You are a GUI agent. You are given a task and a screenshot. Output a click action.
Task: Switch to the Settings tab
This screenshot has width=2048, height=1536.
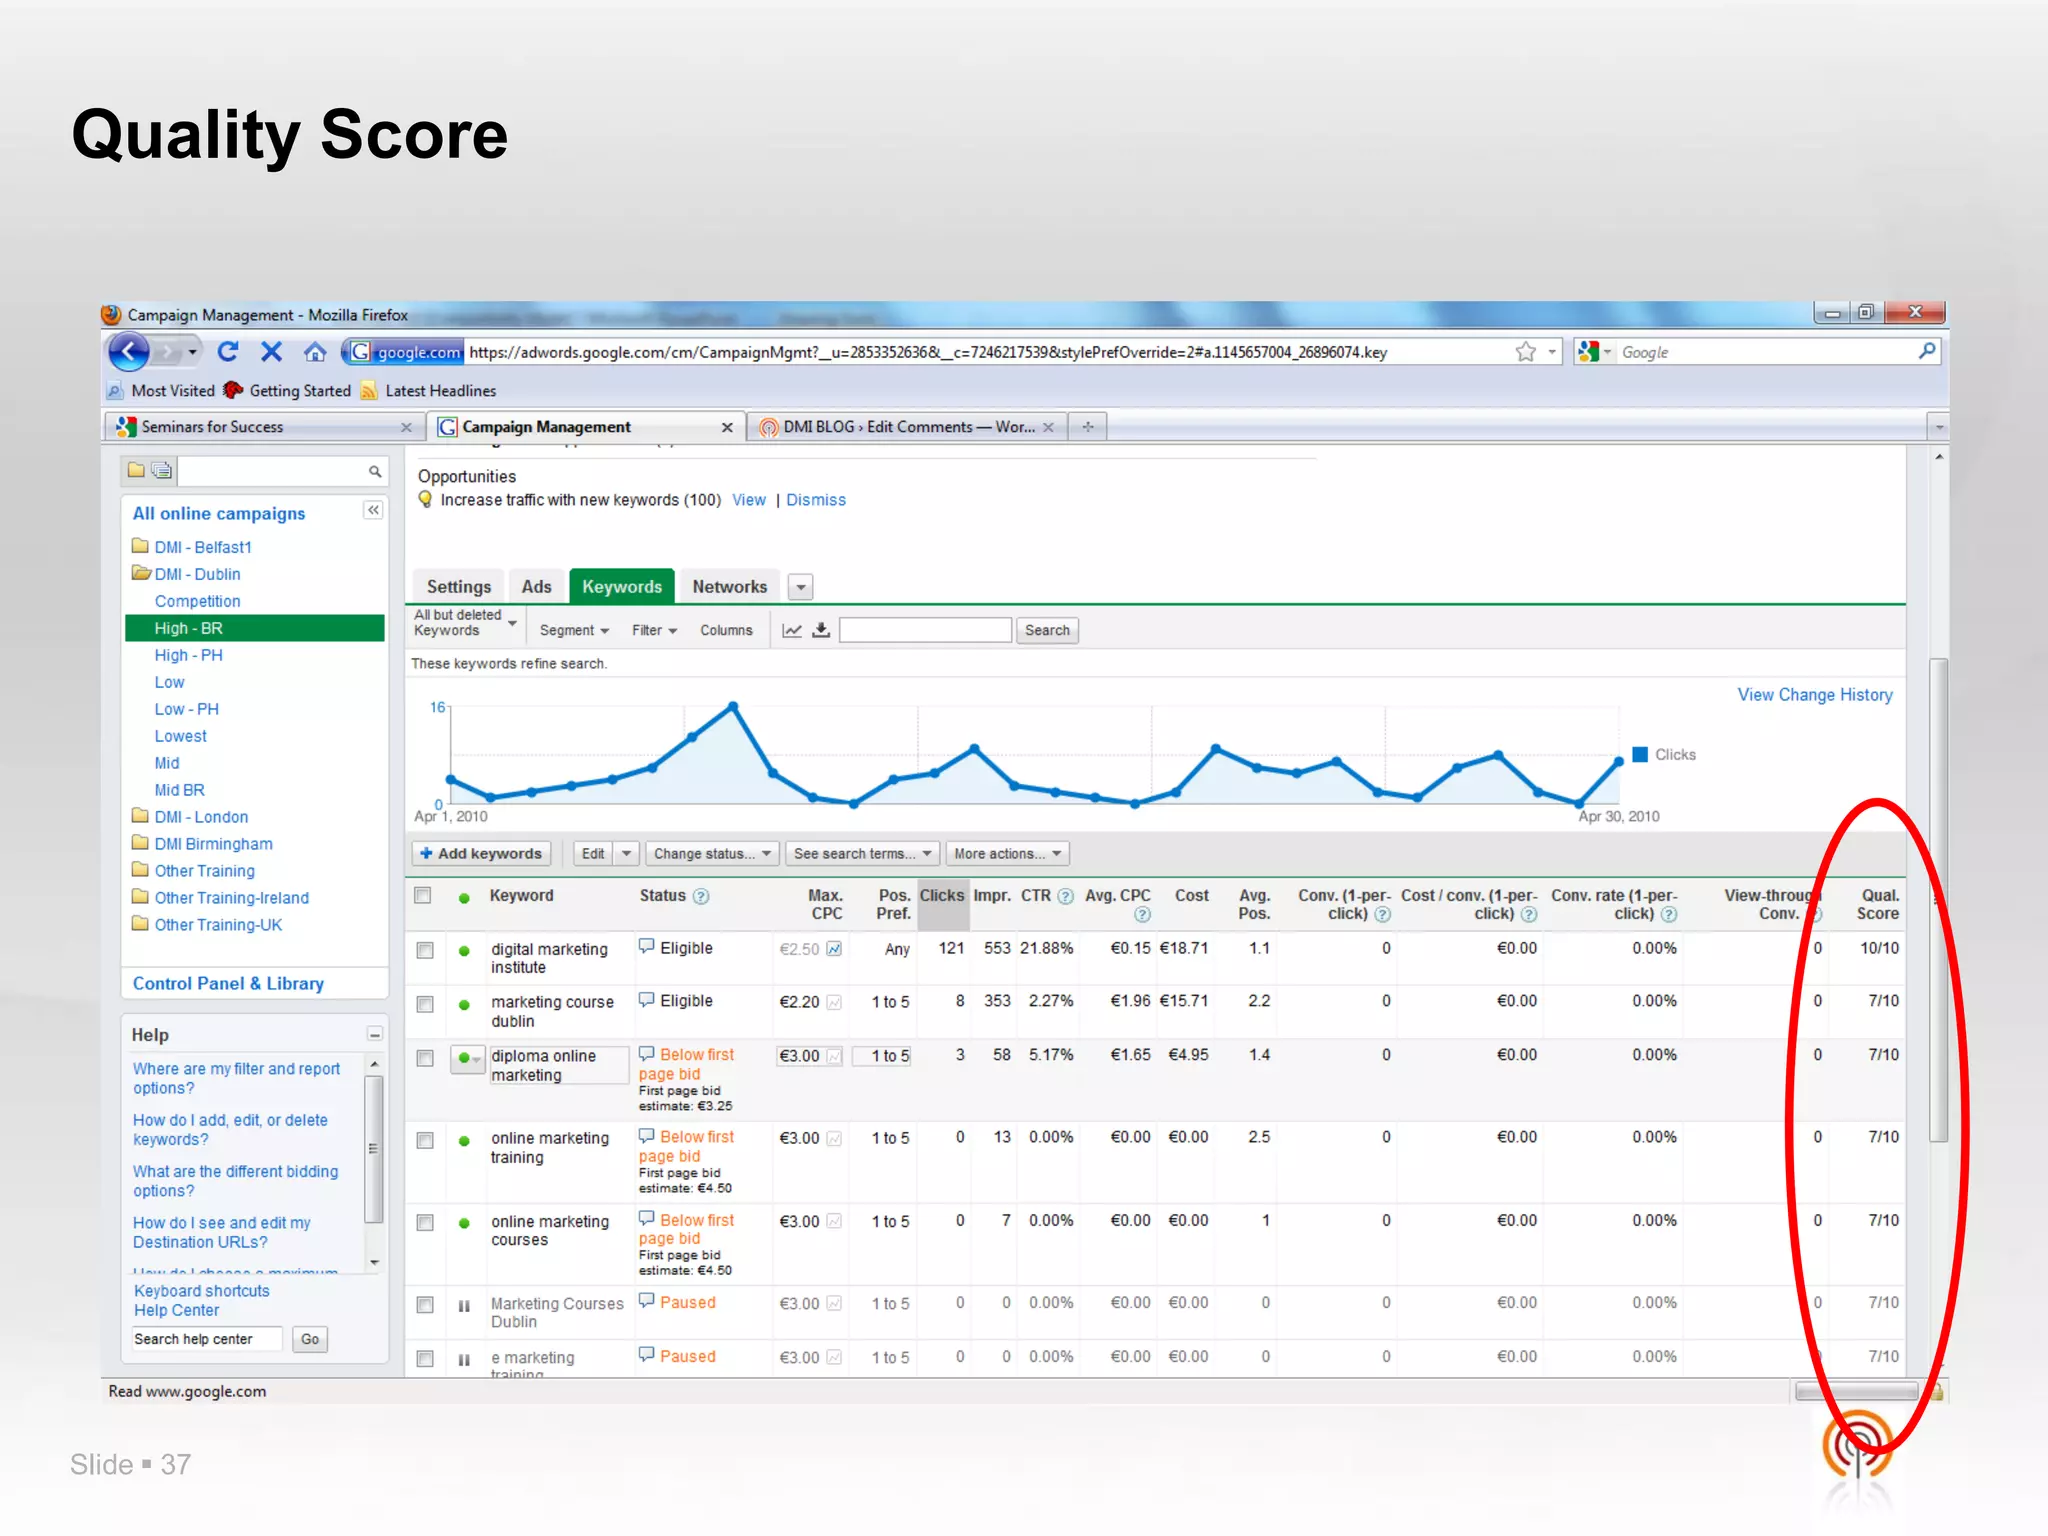click(459, 587)
